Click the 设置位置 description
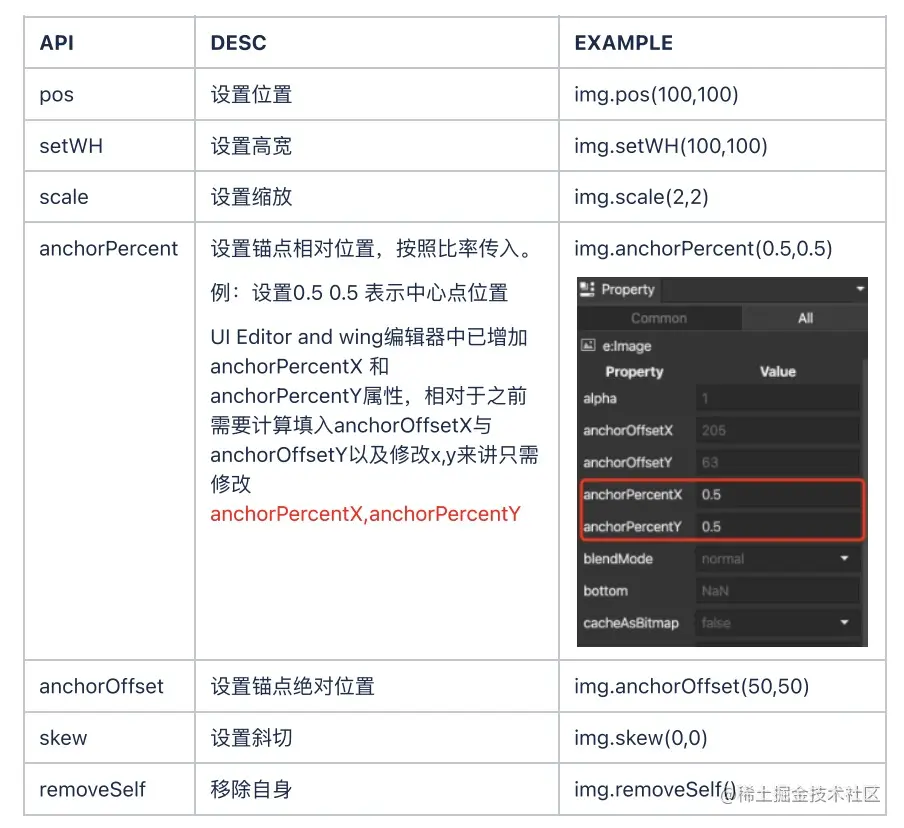The height and width of the screenshot is (828, 904). click(x=251, y=95)
